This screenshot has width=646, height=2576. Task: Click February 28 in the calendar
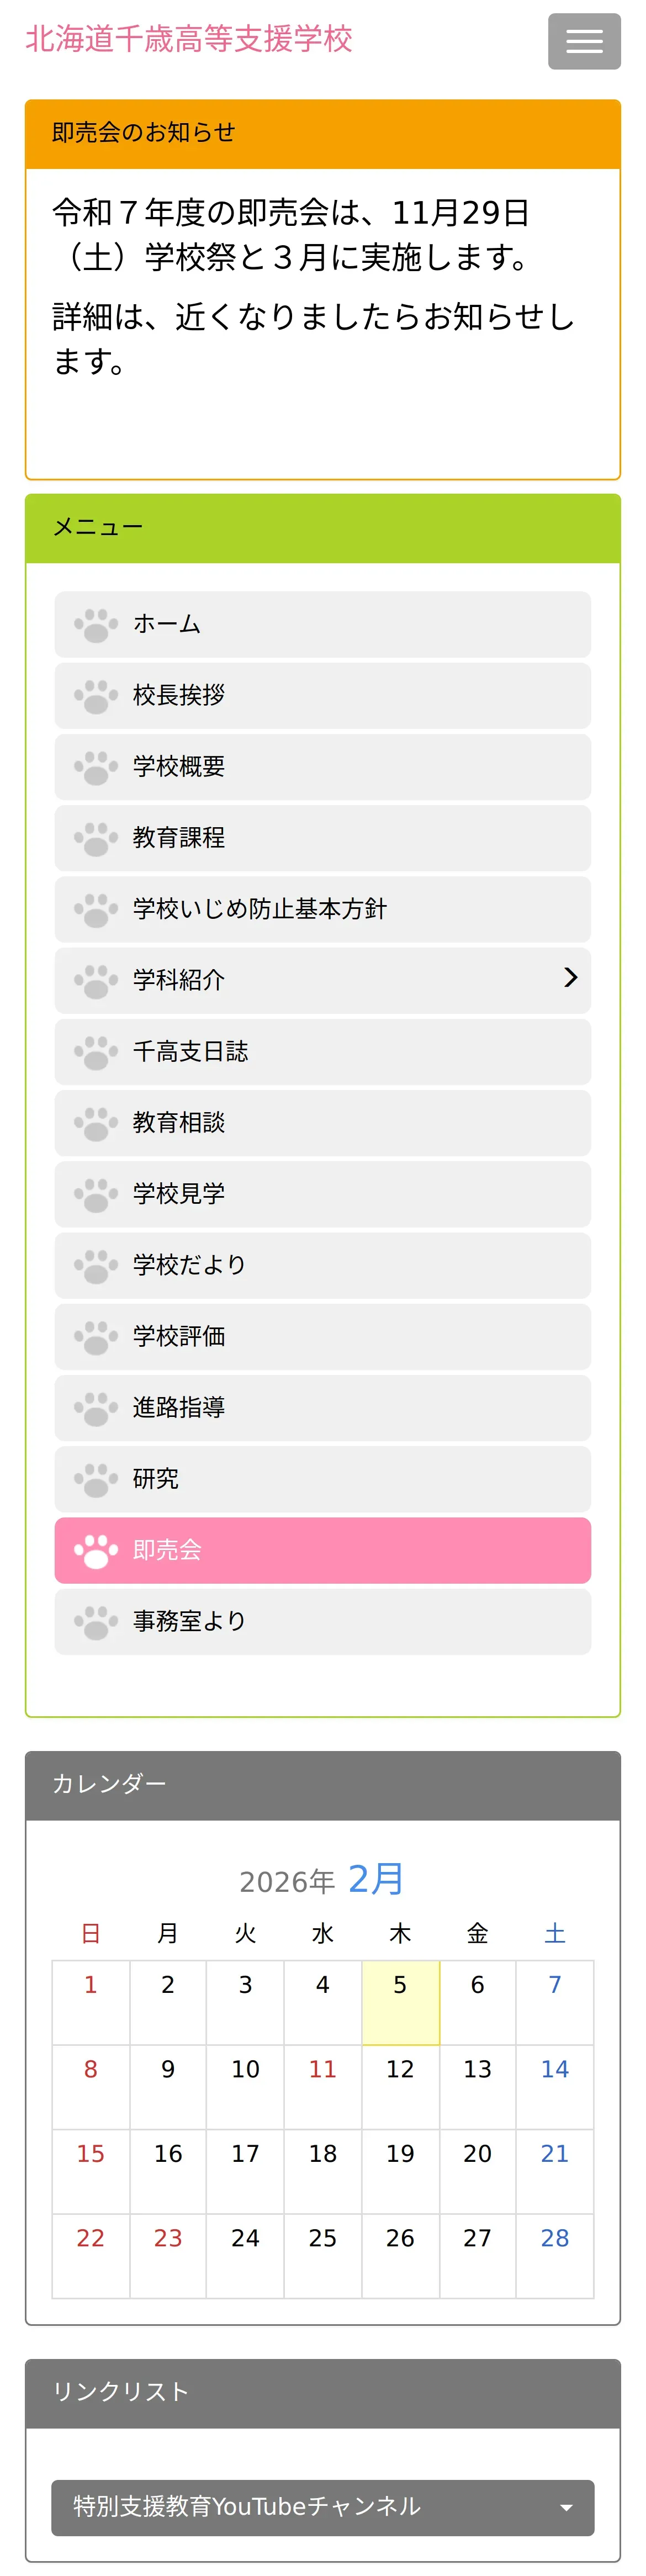coord(555,2255)
